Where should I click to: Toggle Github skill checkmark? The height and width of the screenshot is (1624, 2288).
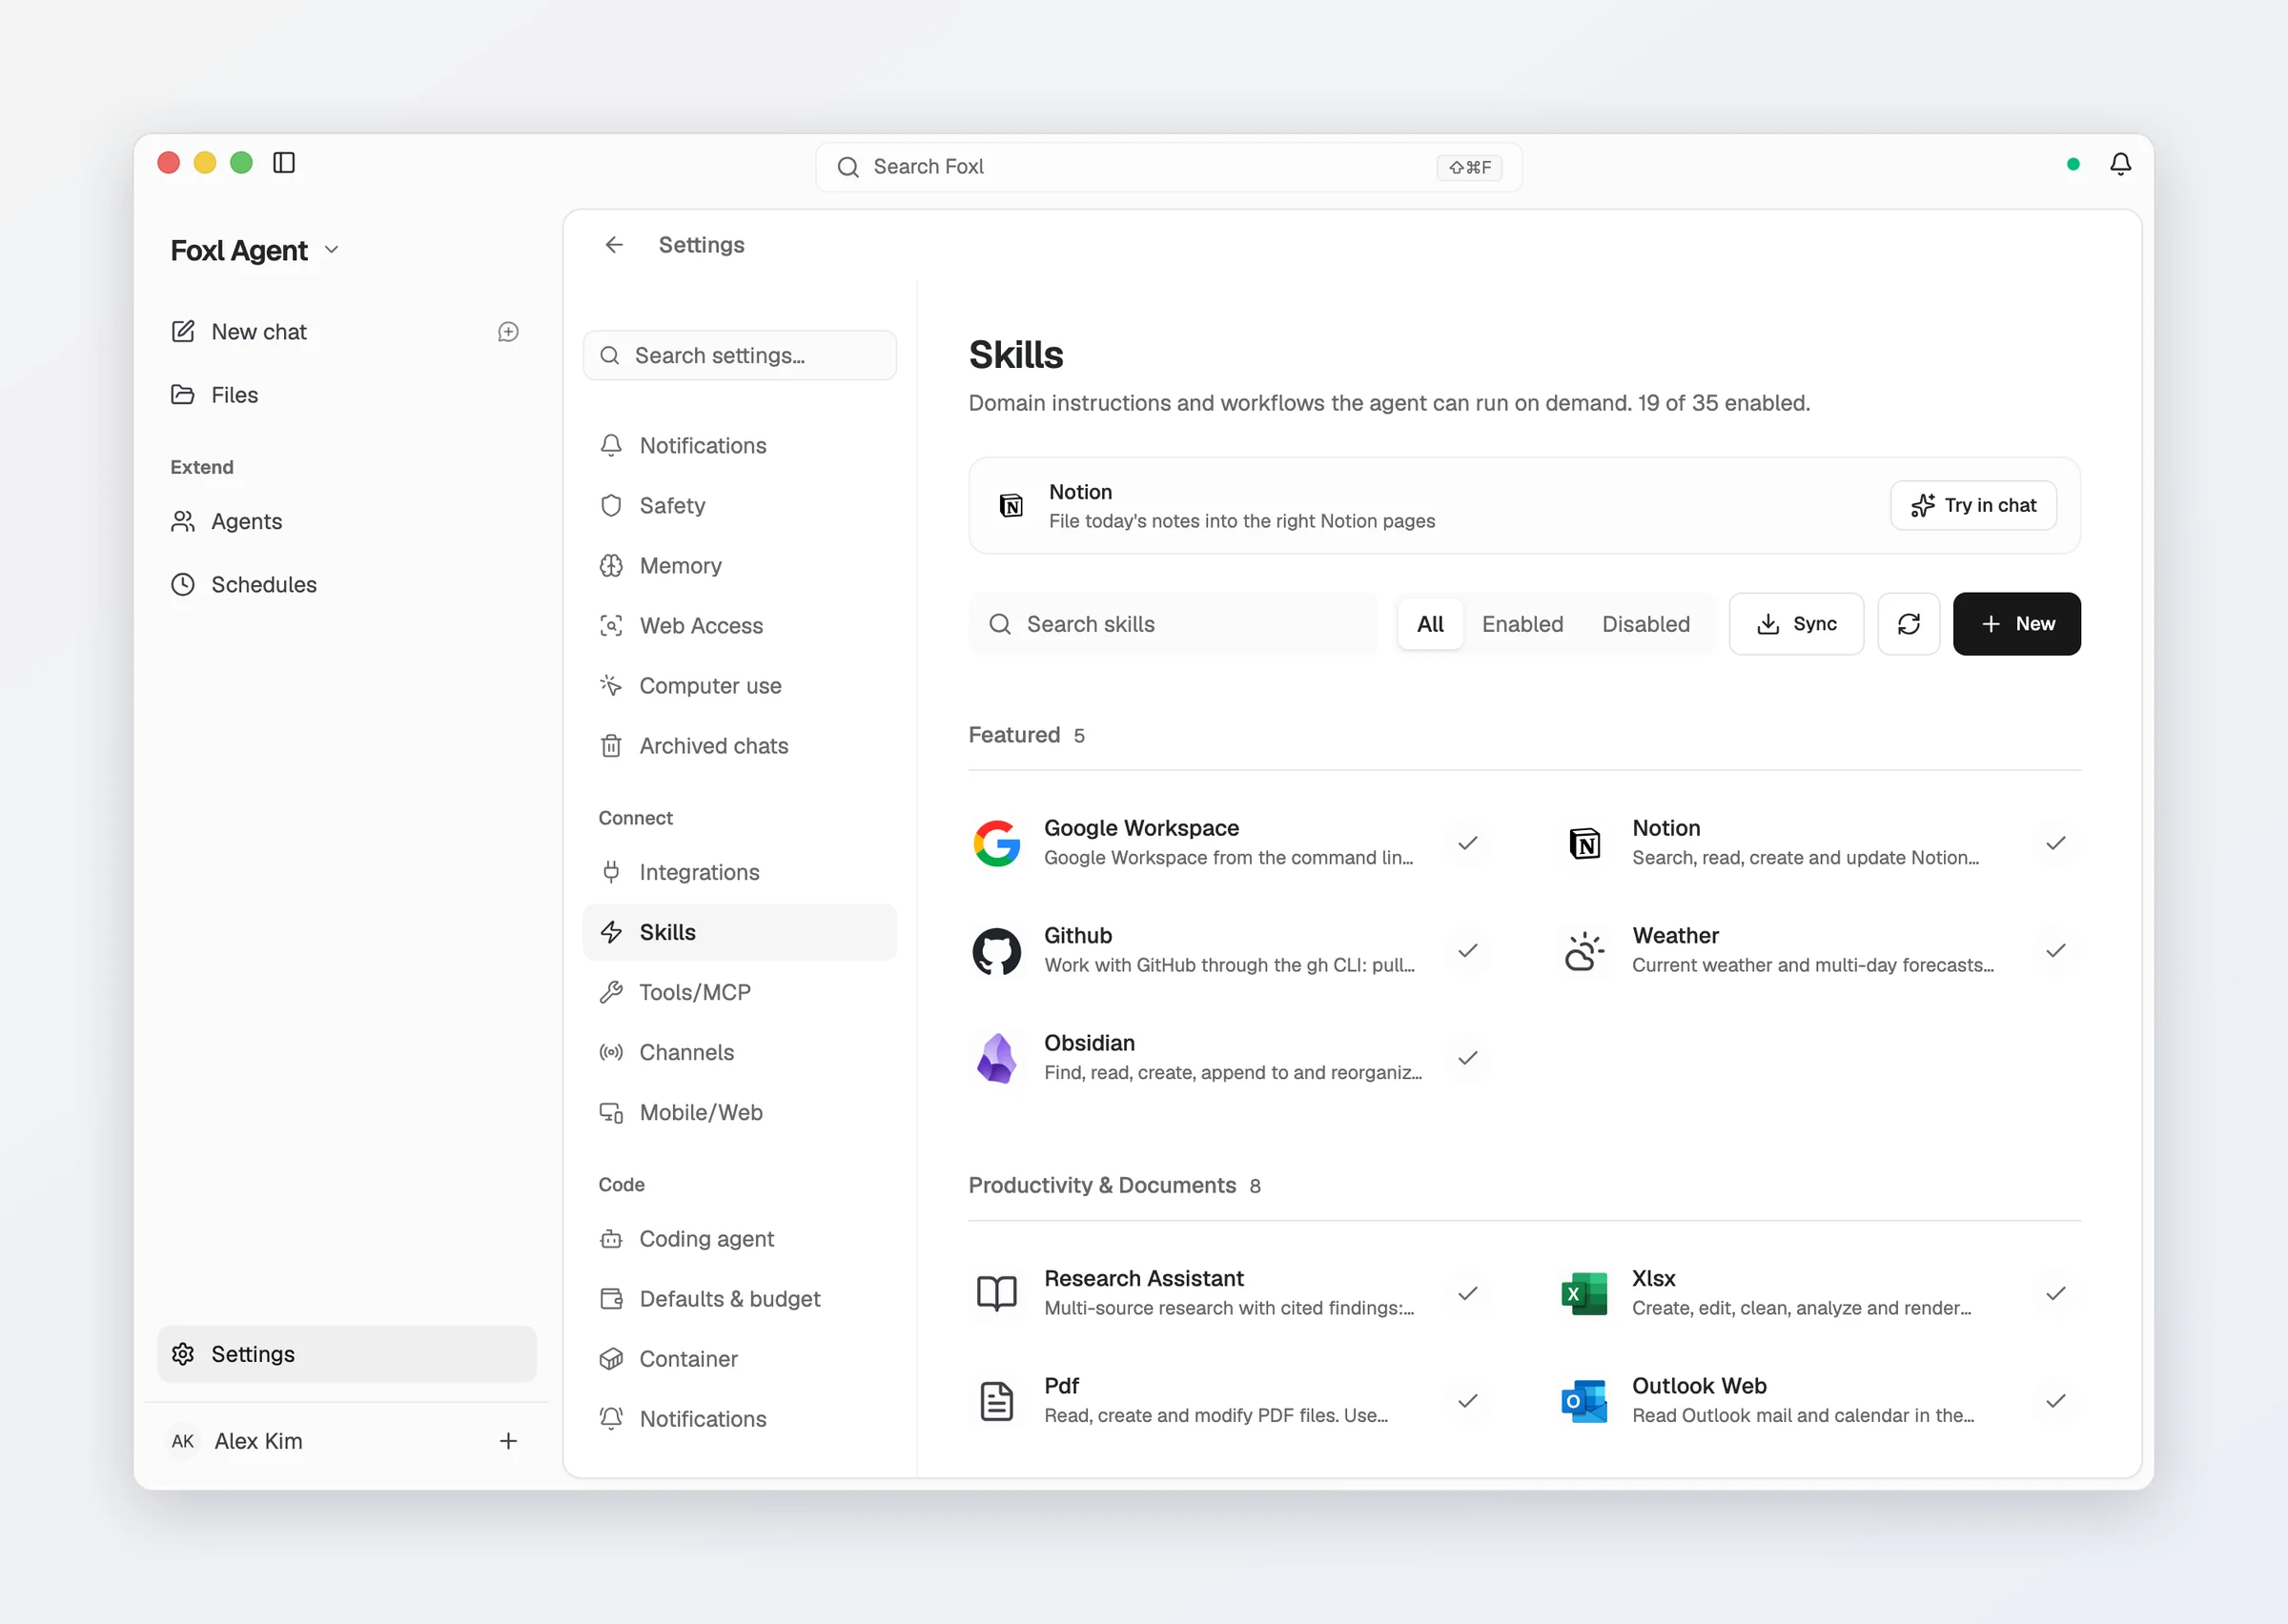pos(1467,951)
